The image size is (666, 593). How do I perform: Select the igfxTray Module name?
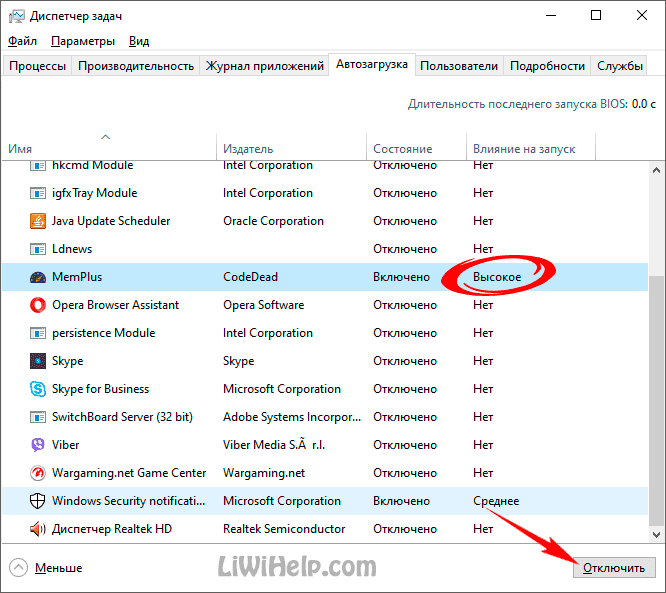click(x=94, y=193)
